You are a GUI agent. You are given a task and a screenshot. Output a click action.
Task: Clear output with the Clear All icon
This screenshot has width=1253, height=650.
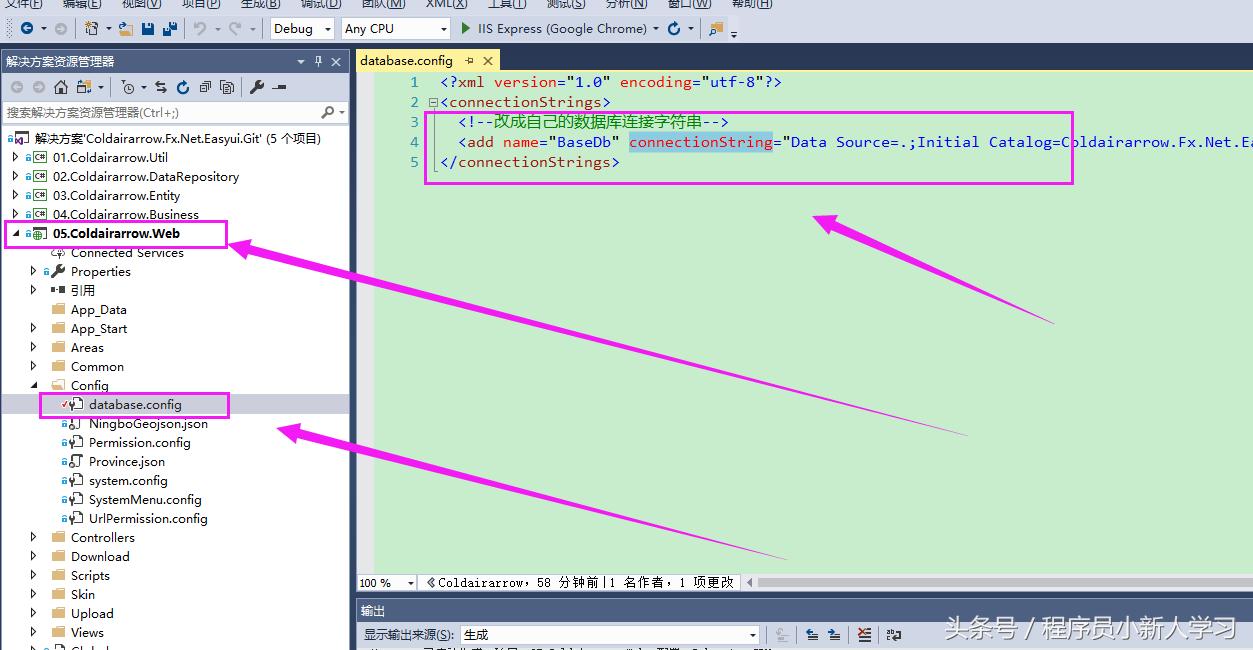(865, 635)
